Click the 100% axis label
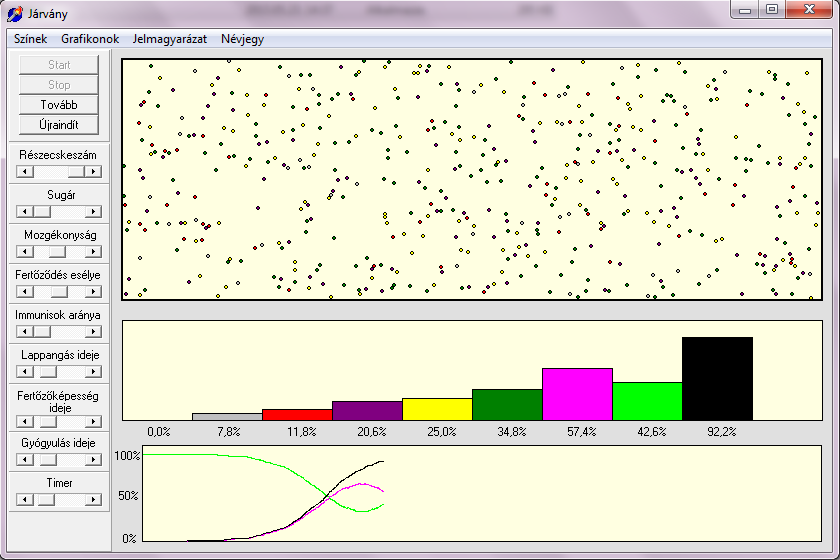This screenshot has width=840, height=560. tap(128, 456)
